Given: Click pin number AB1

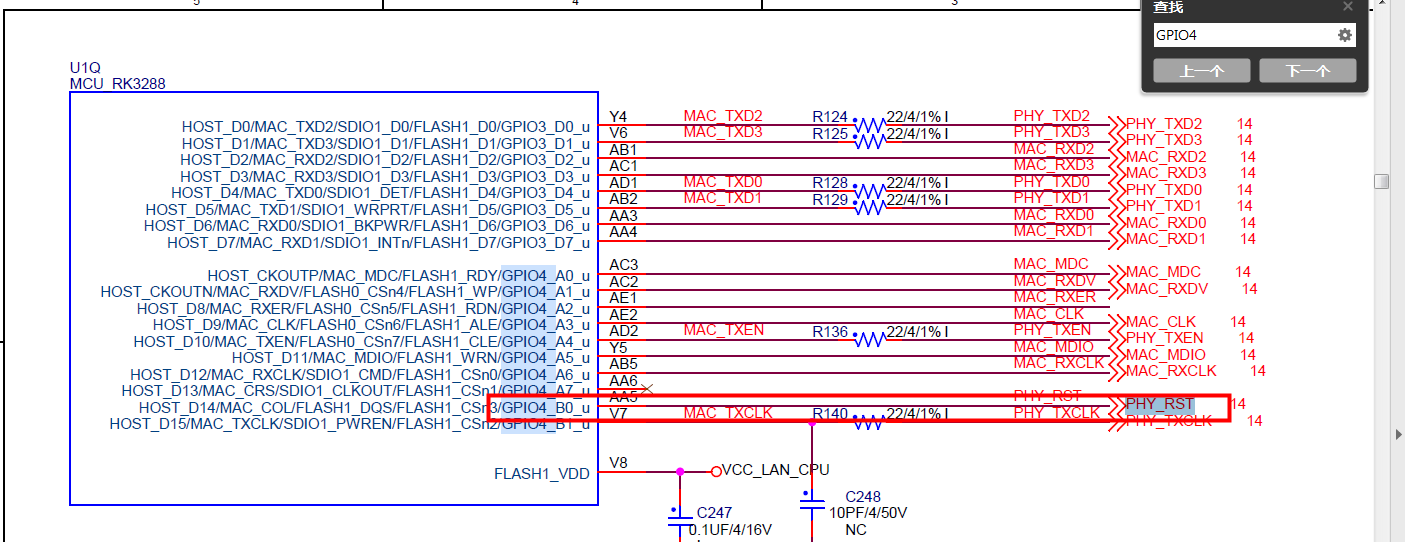Looking at the screenshot, I should 623,150.
